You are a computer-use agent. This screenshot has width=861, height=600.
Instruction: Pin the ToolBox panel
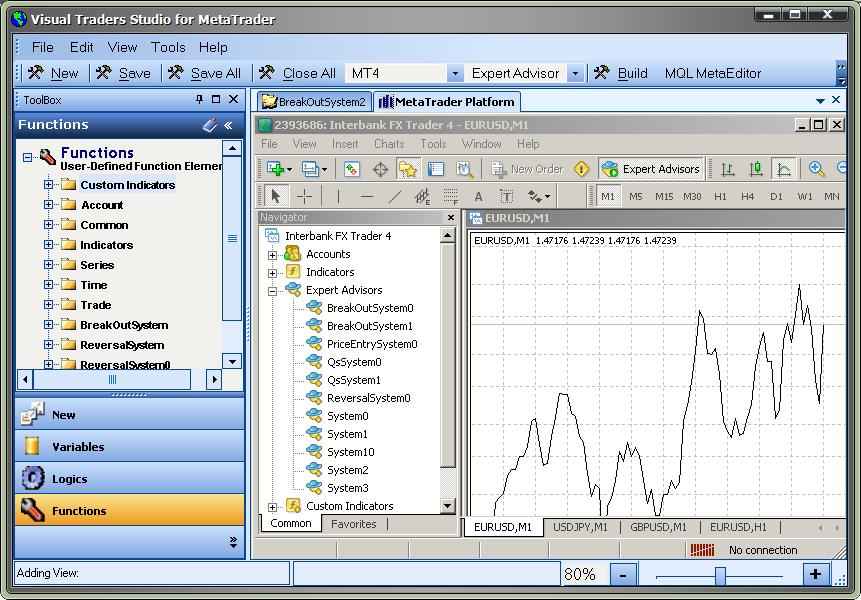click(x=199, y=99)
